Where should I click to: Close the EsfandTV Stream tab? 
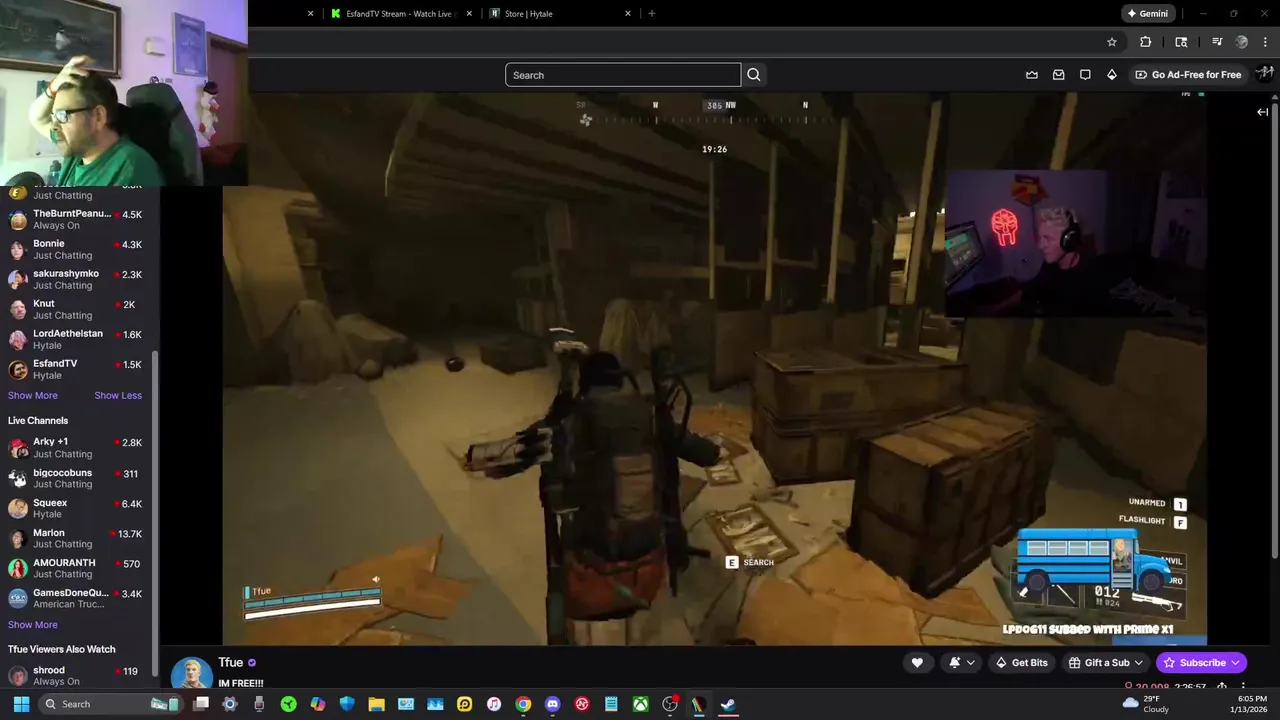[469, 14]
